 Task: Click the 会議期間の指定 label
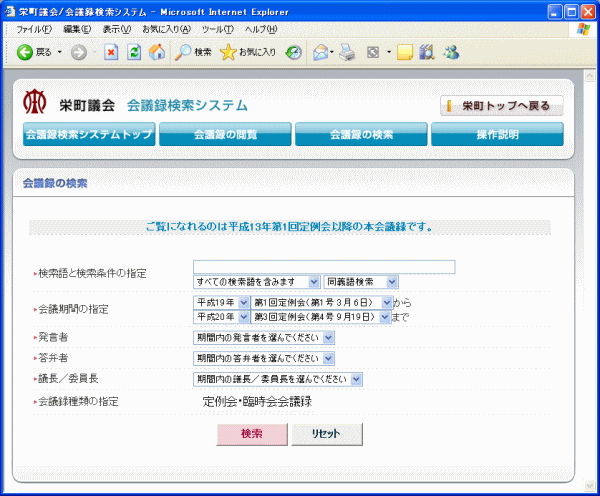73,309
